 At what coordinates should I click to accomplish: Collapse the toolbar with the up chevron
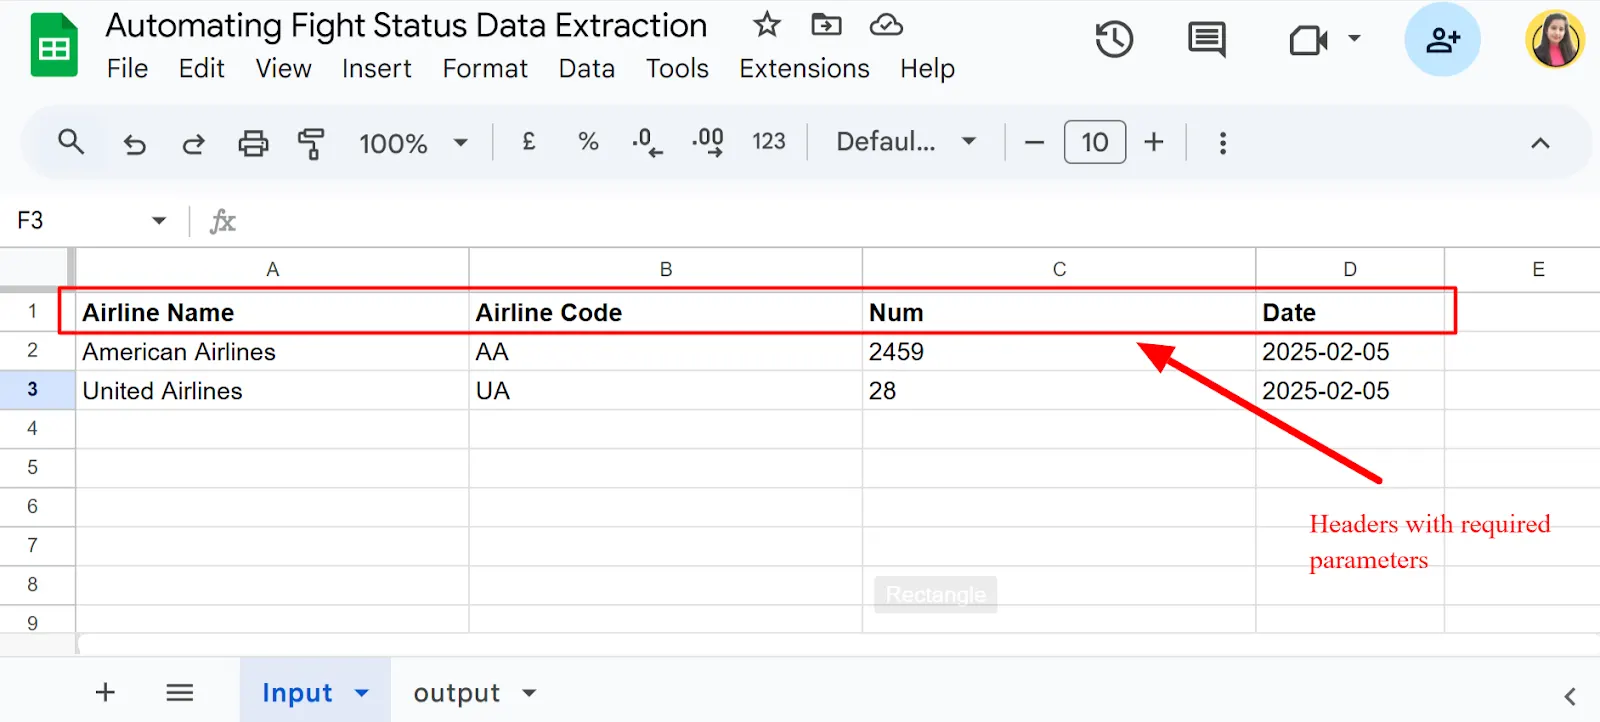tap(1540, 143)
